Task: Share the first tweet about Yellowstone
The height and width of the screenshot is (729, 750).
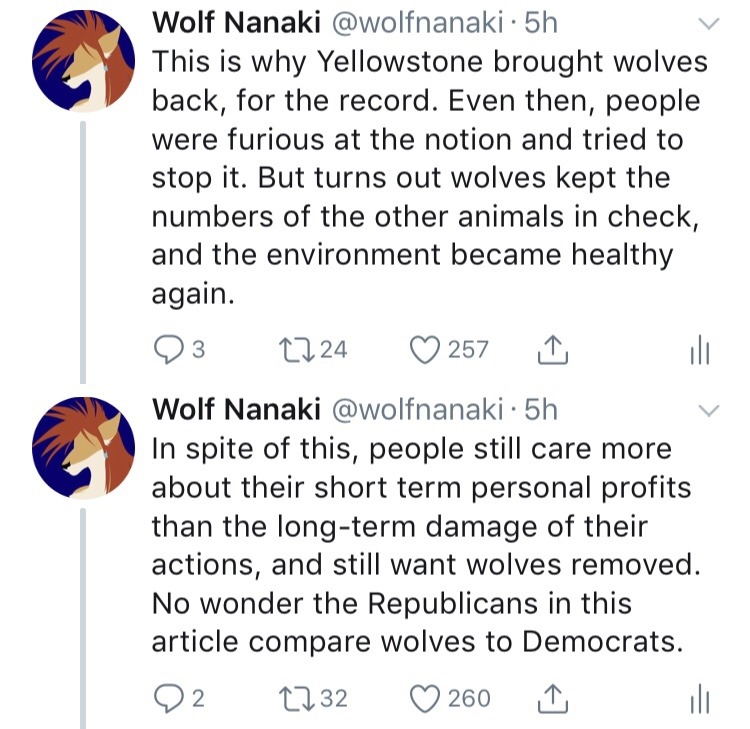Action: click(553, 349)
